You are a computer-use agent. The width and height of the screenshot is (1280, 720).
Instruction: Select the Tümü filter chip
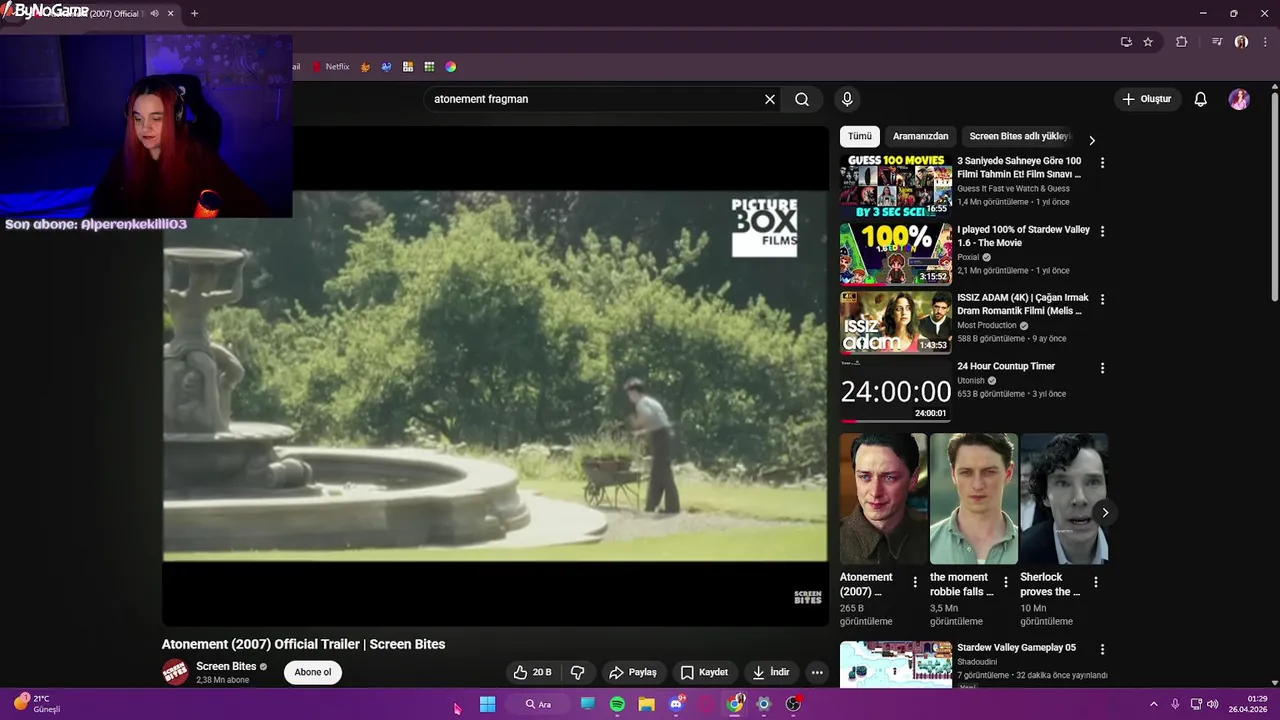[860, 136]
